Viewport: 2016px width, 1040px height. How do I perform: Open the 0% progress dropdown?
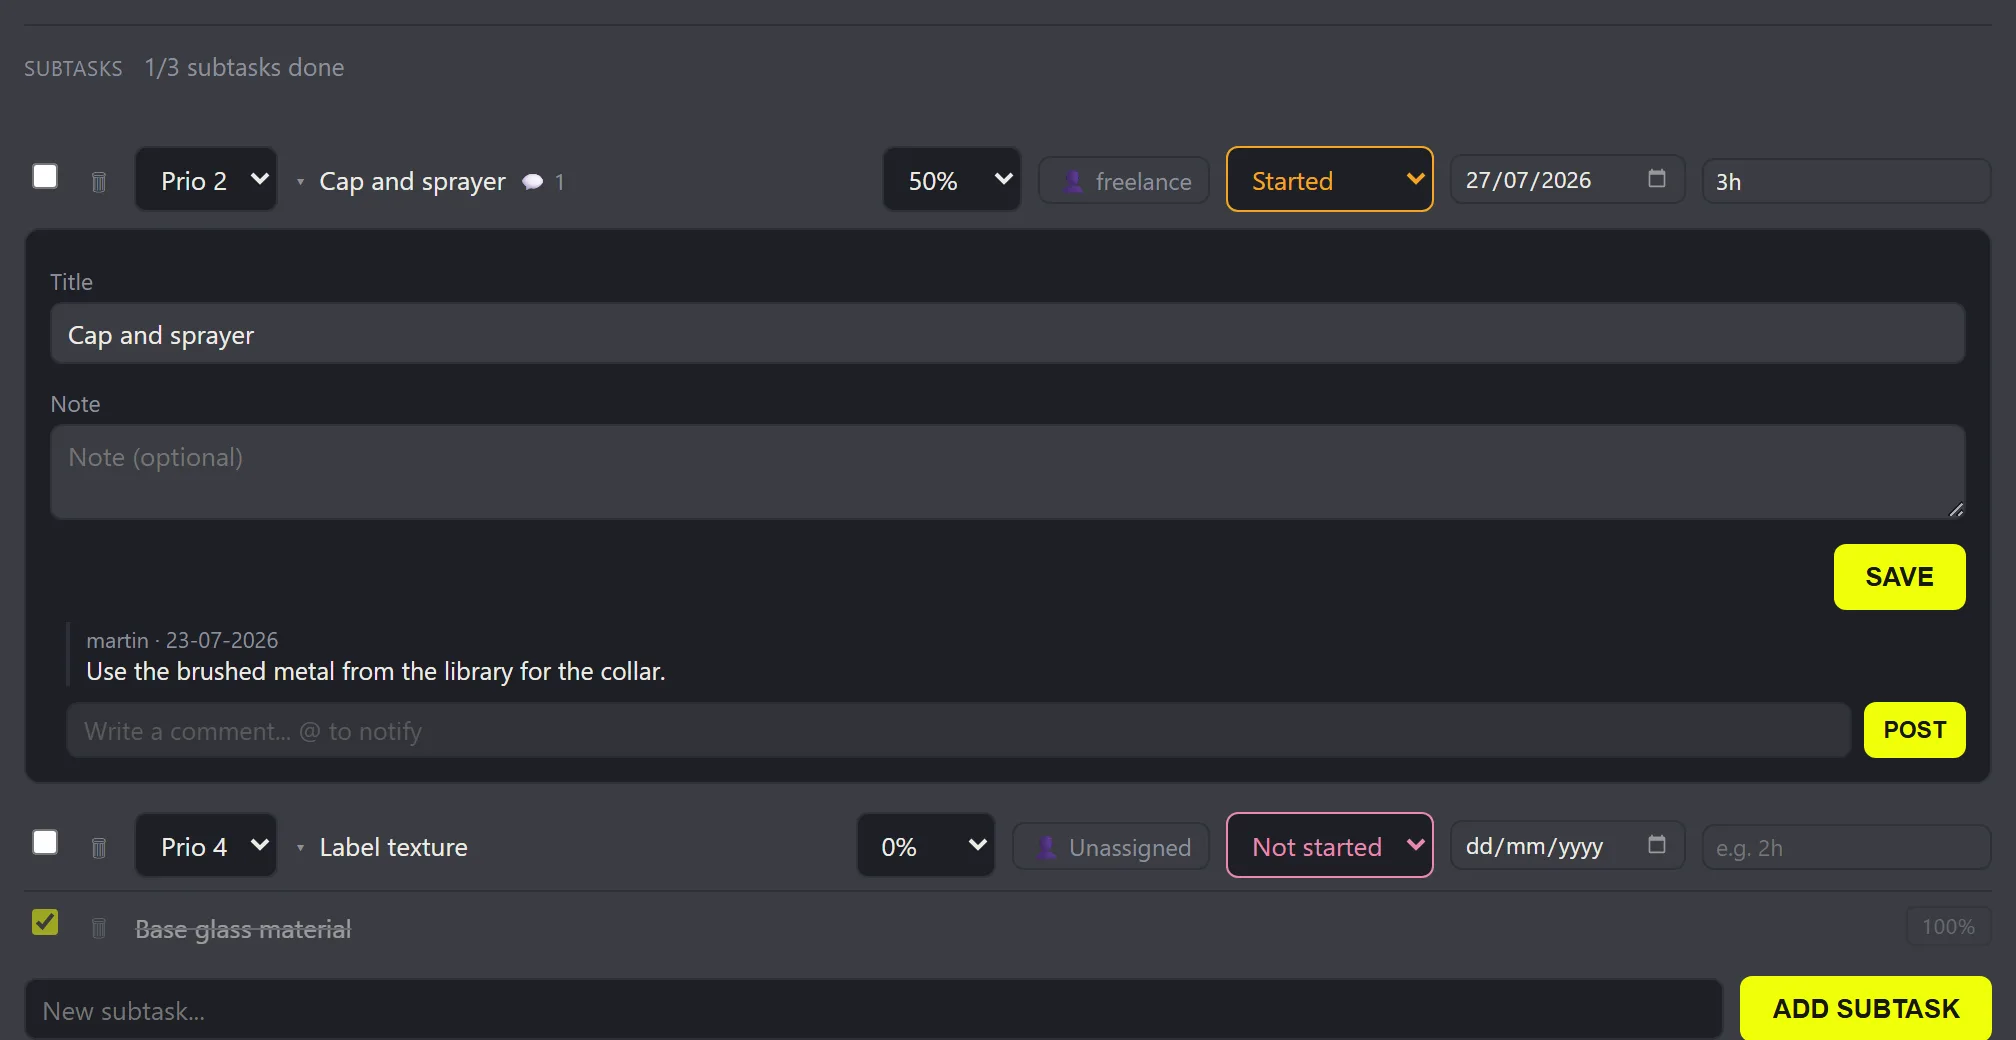(926, 846)
